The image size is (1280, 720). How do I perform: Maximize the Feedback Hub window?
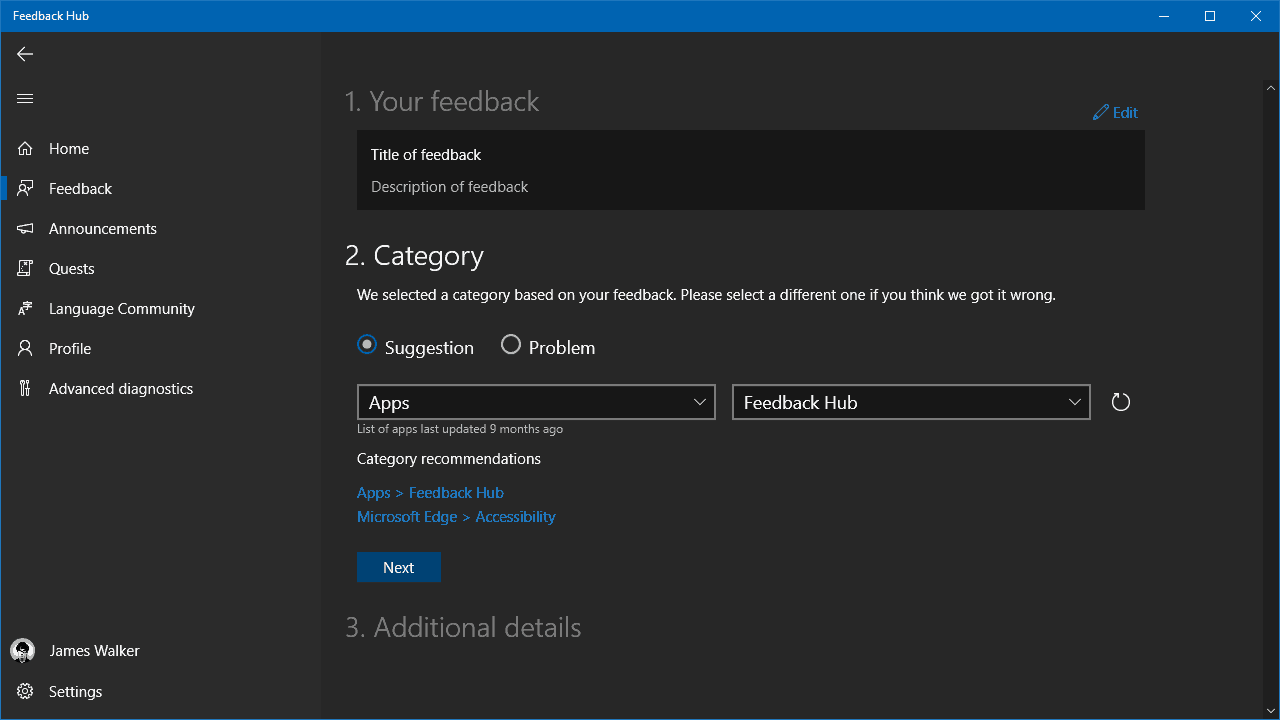pyautogui.click(x=1210, y=16)
